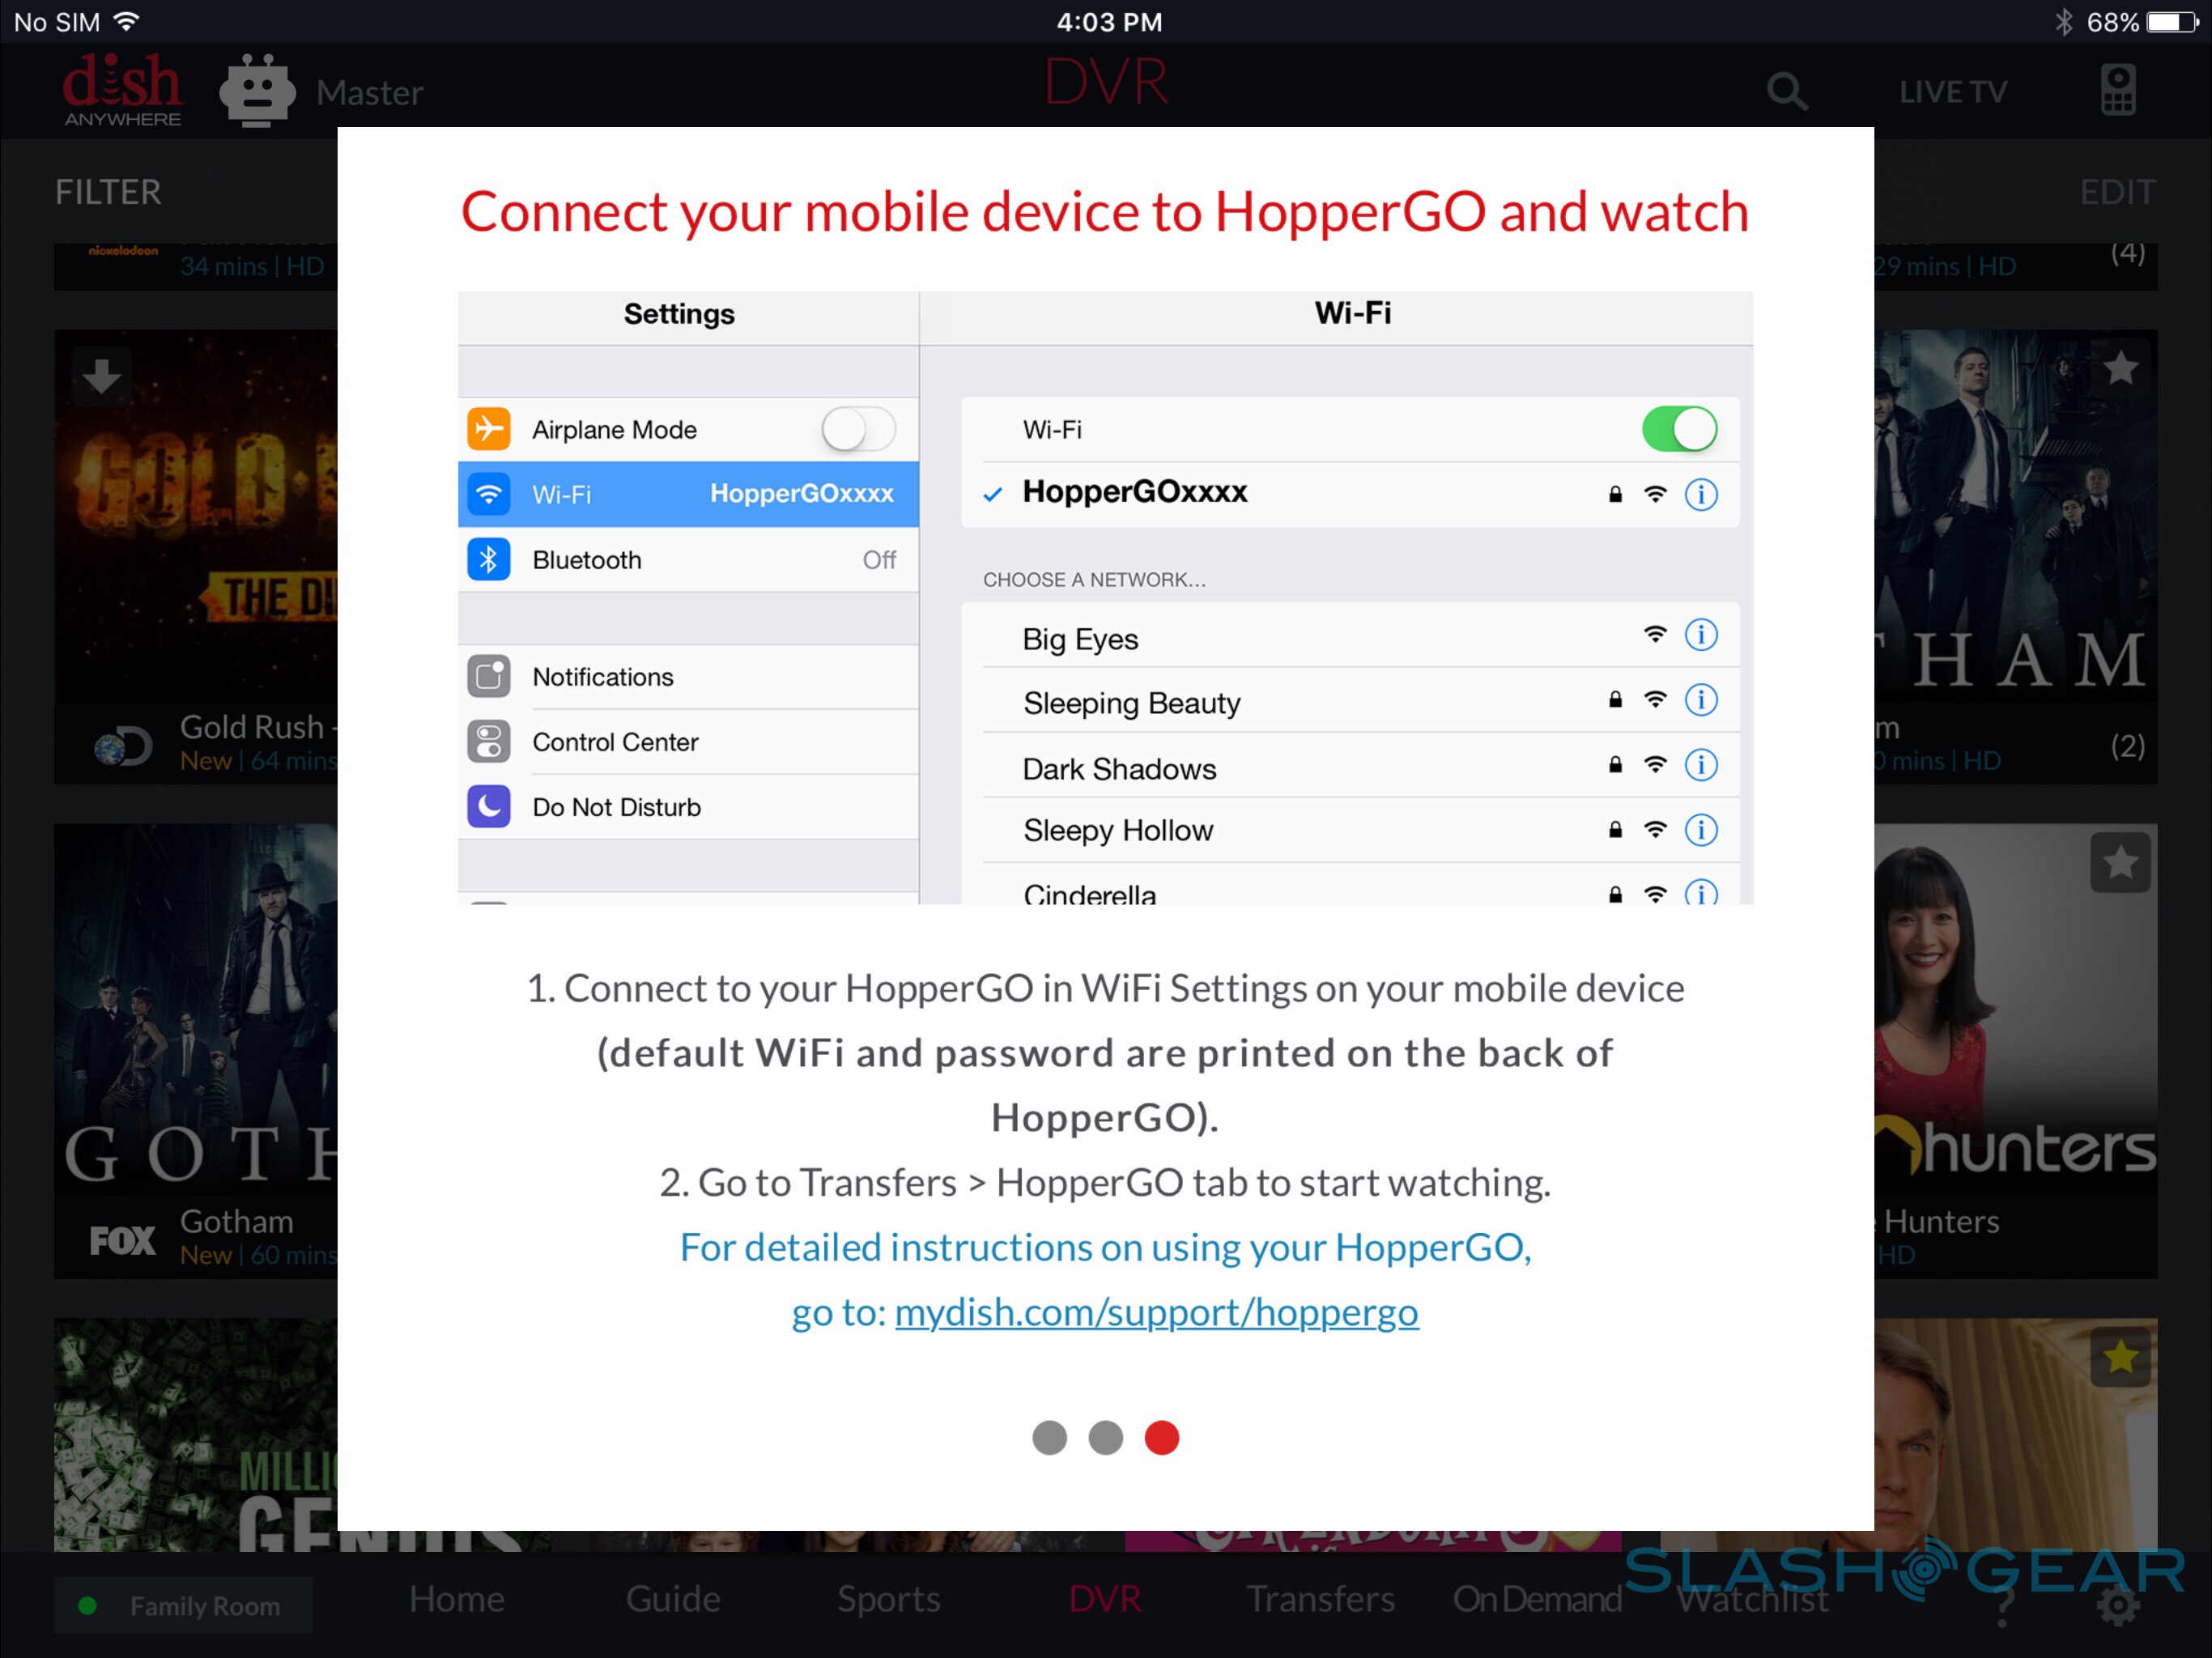Image resolution: width=2212 pixels, height=1658 pixels.
Task: Select second page dot indicator
Action: coord(1105,1438)
